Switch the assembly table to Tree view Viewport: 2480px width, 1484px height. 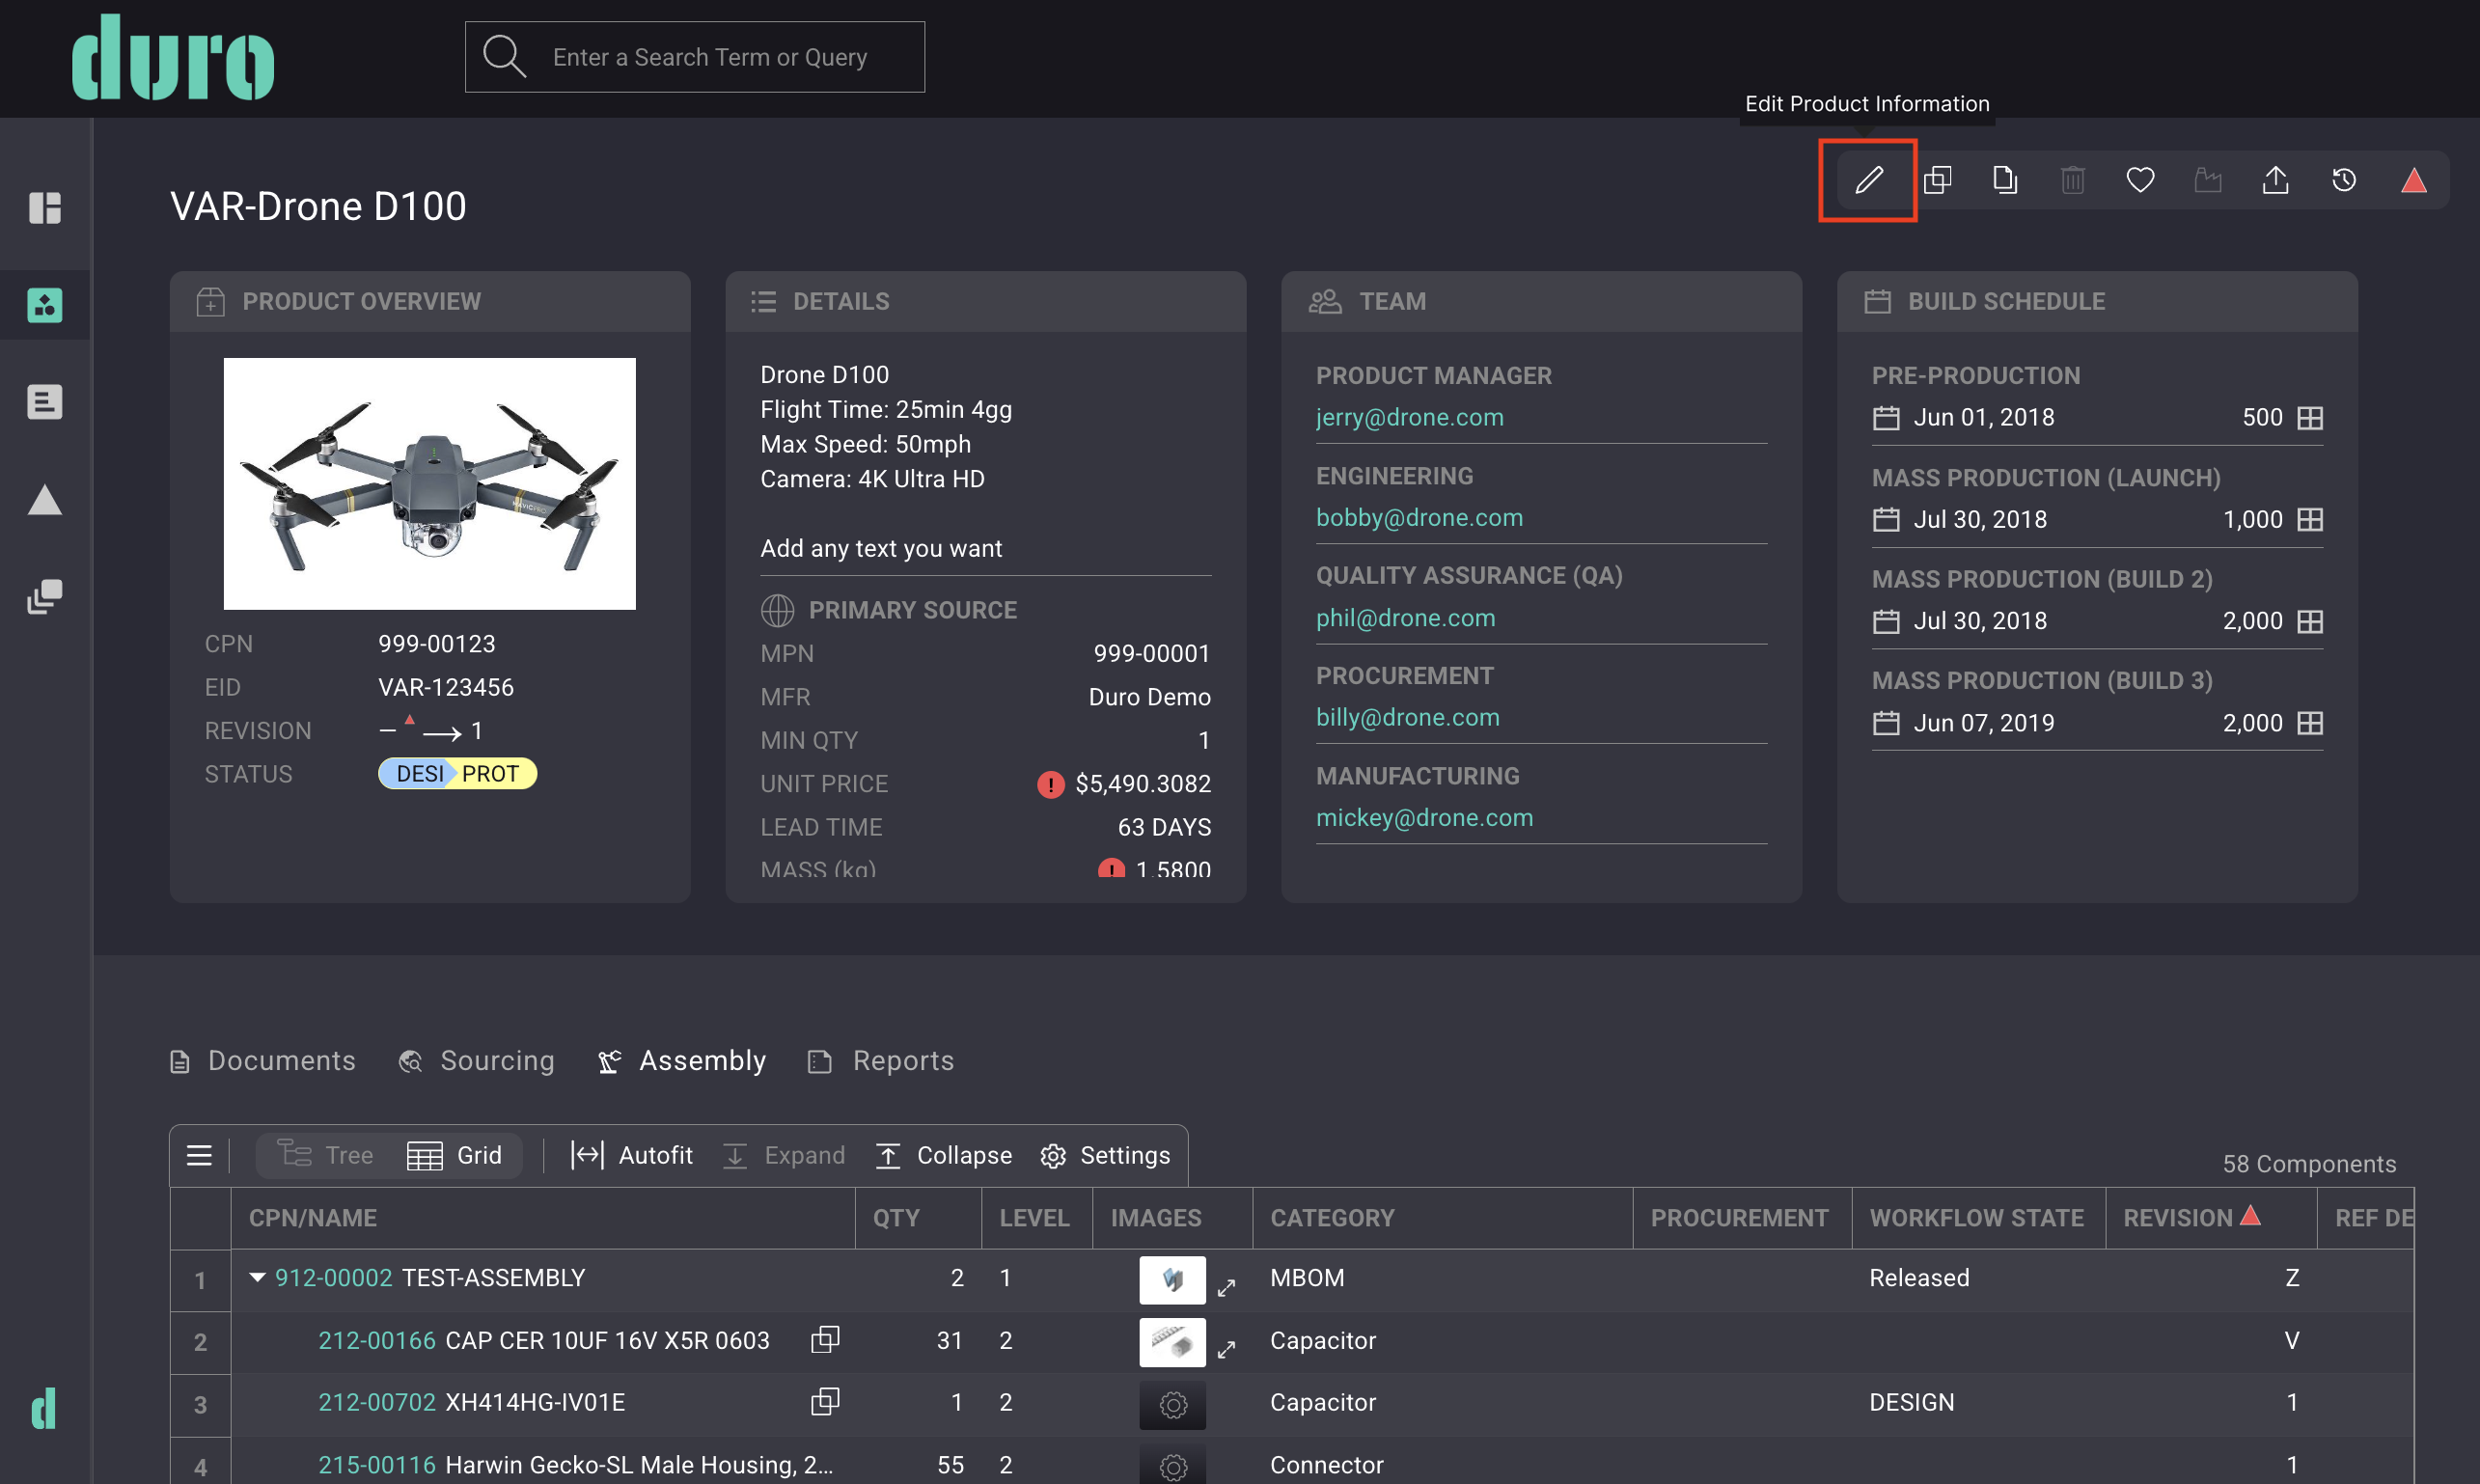326,1156
